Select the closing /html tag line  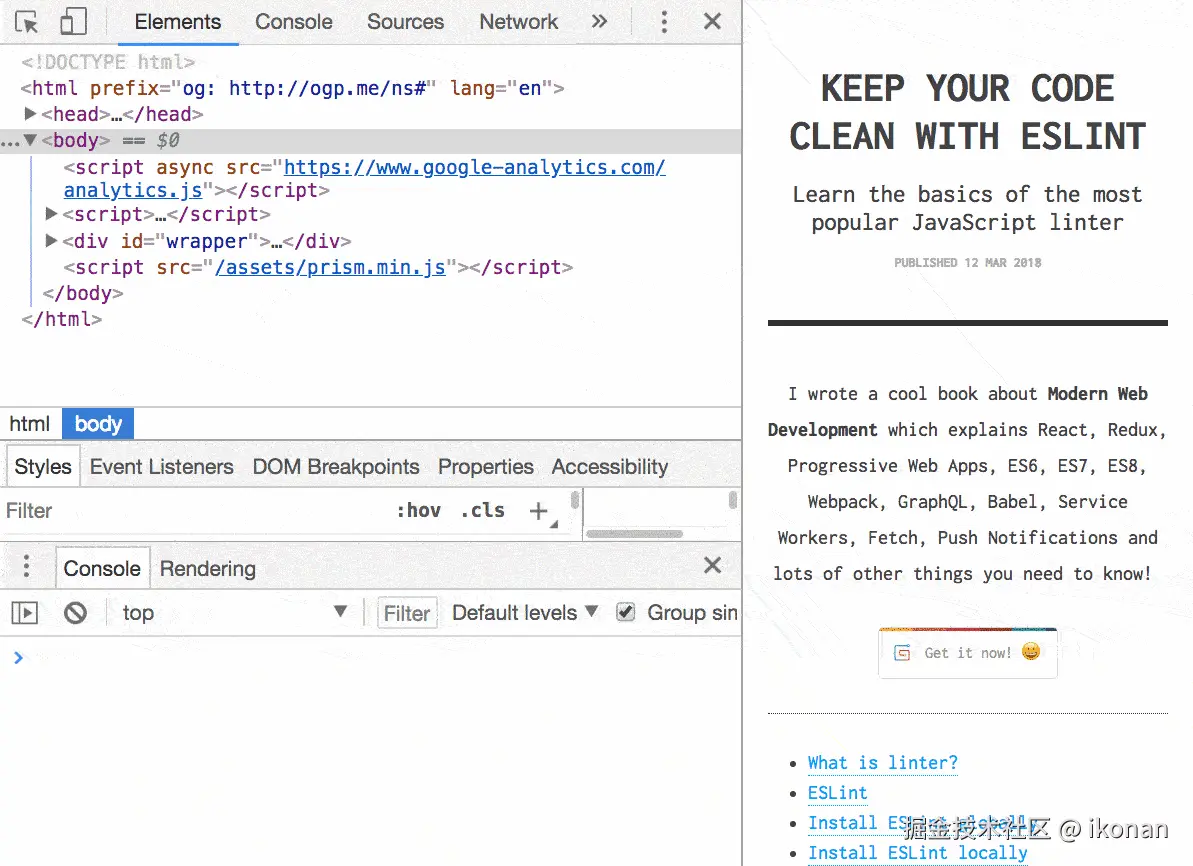pyautogui.click(x=62, y=319)
